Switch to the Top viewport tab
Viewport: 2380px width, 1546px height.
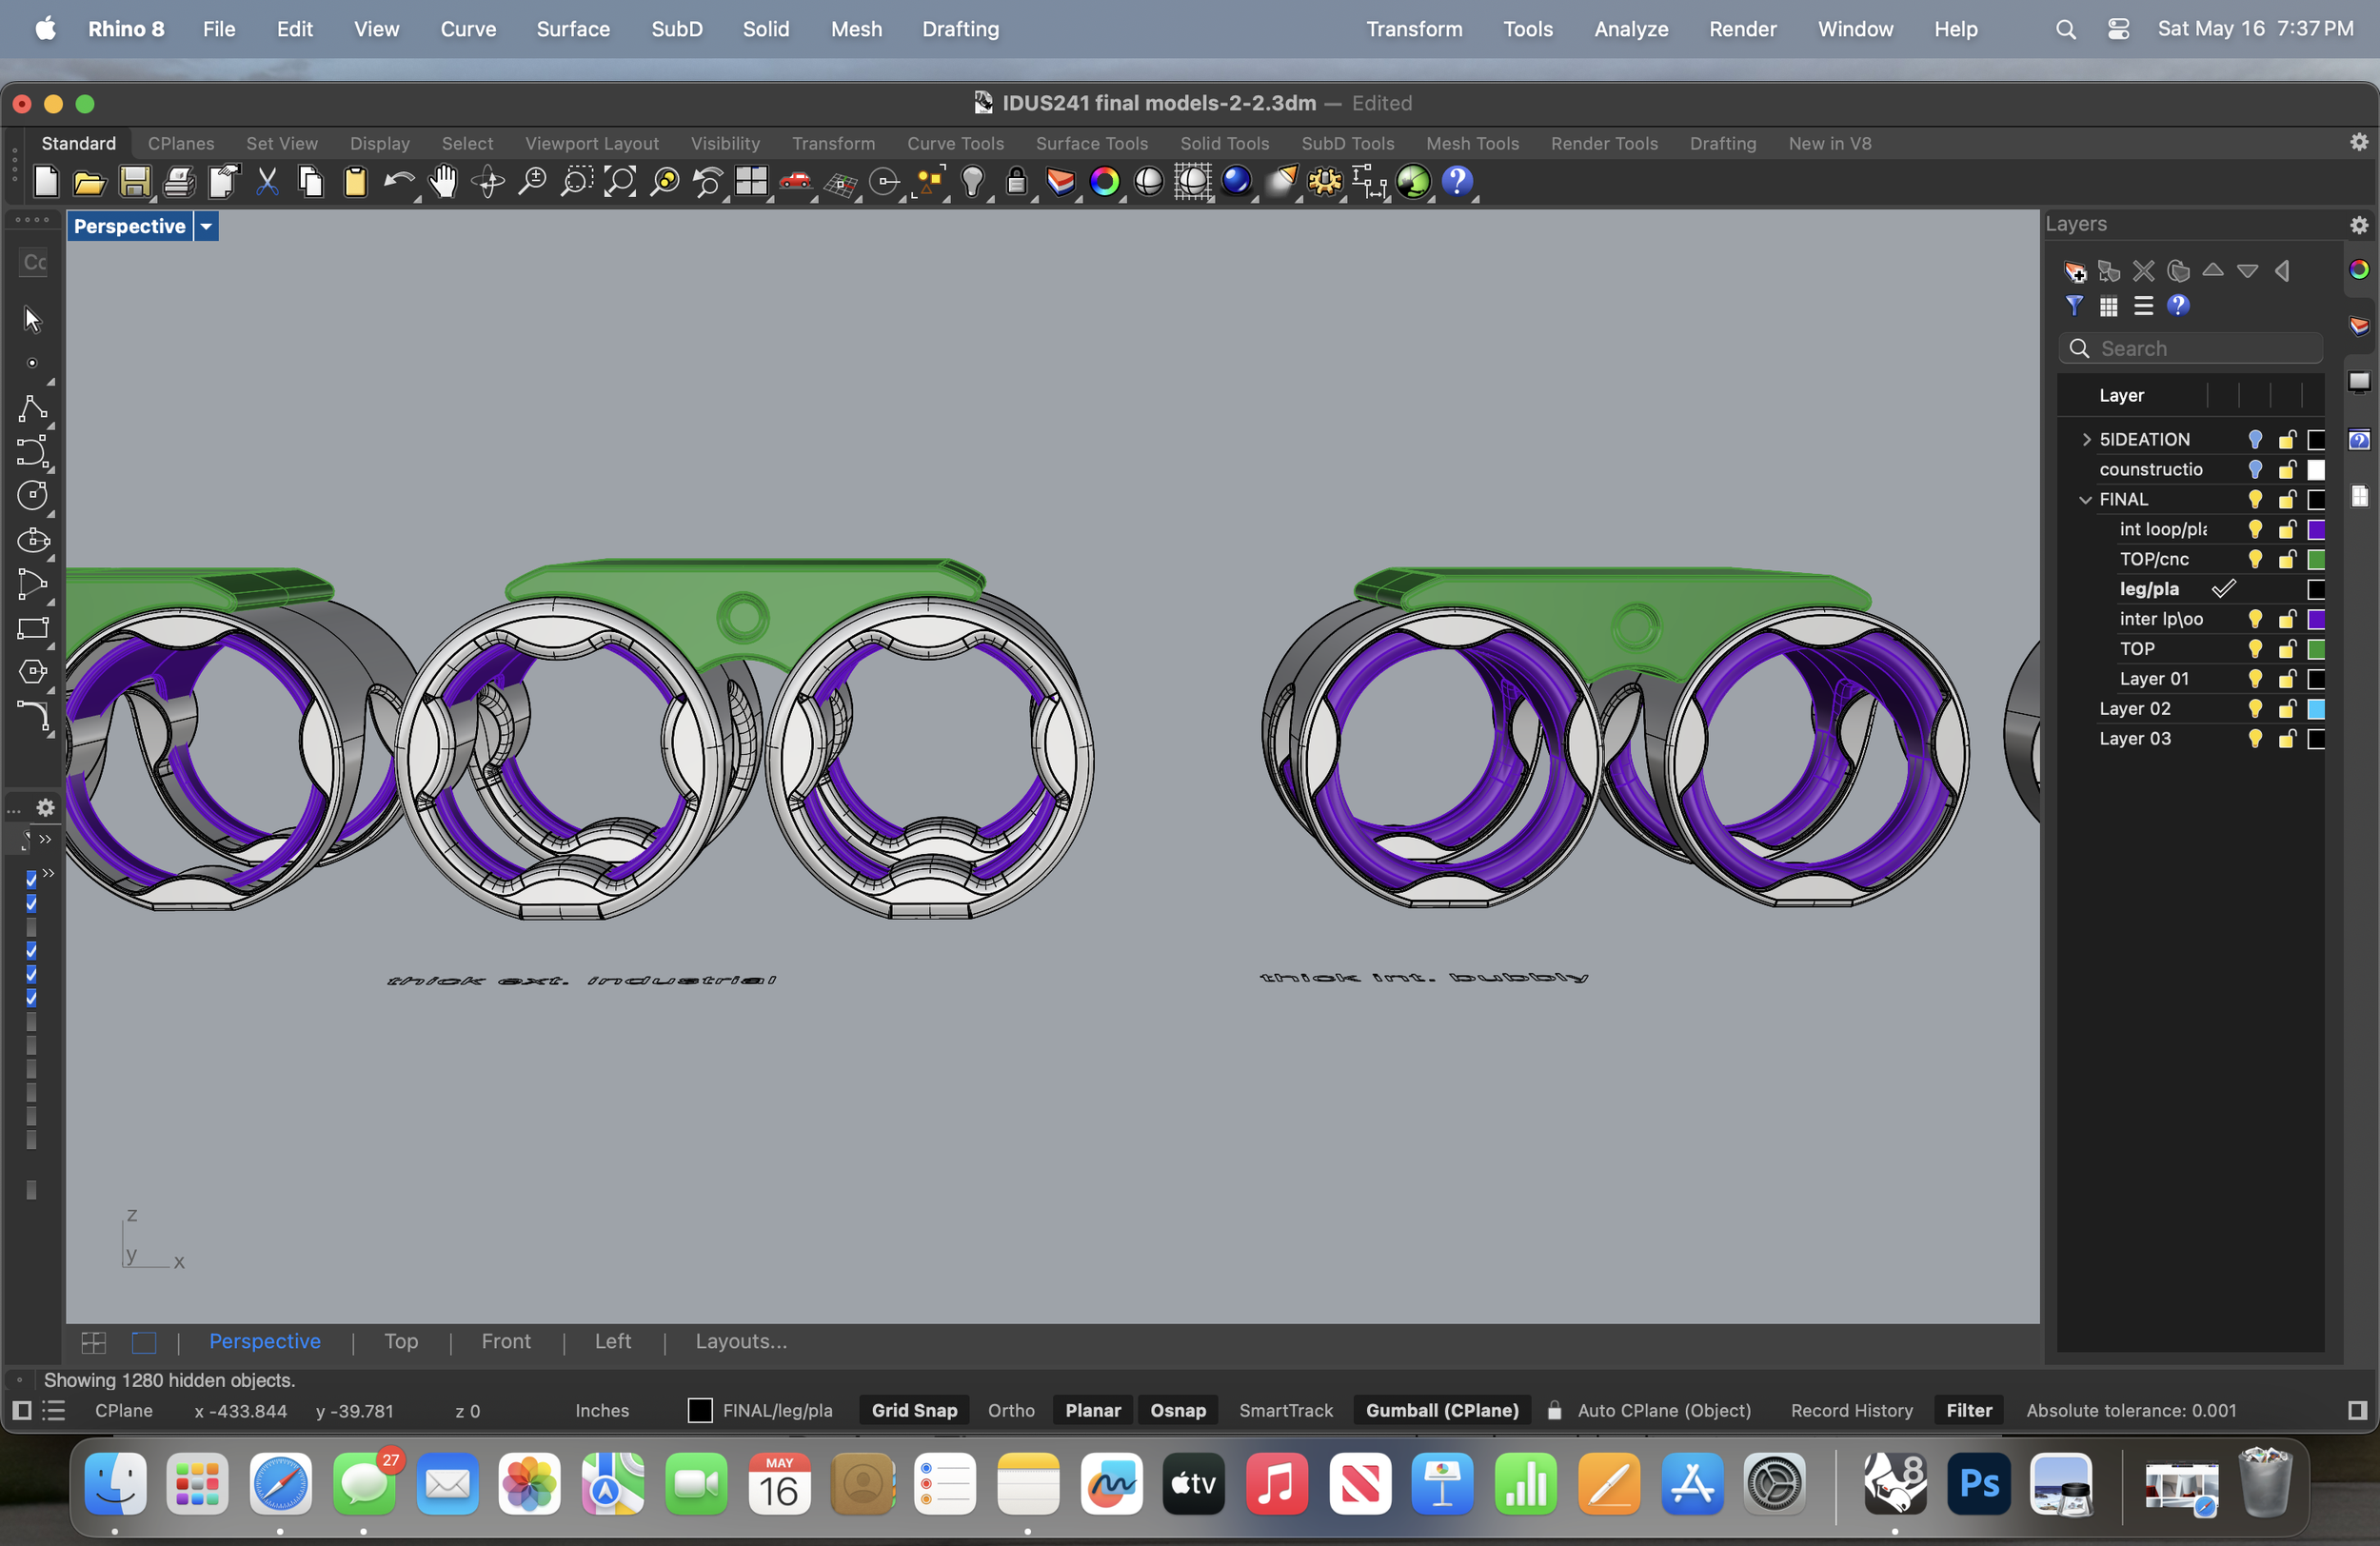(401, 1341)
